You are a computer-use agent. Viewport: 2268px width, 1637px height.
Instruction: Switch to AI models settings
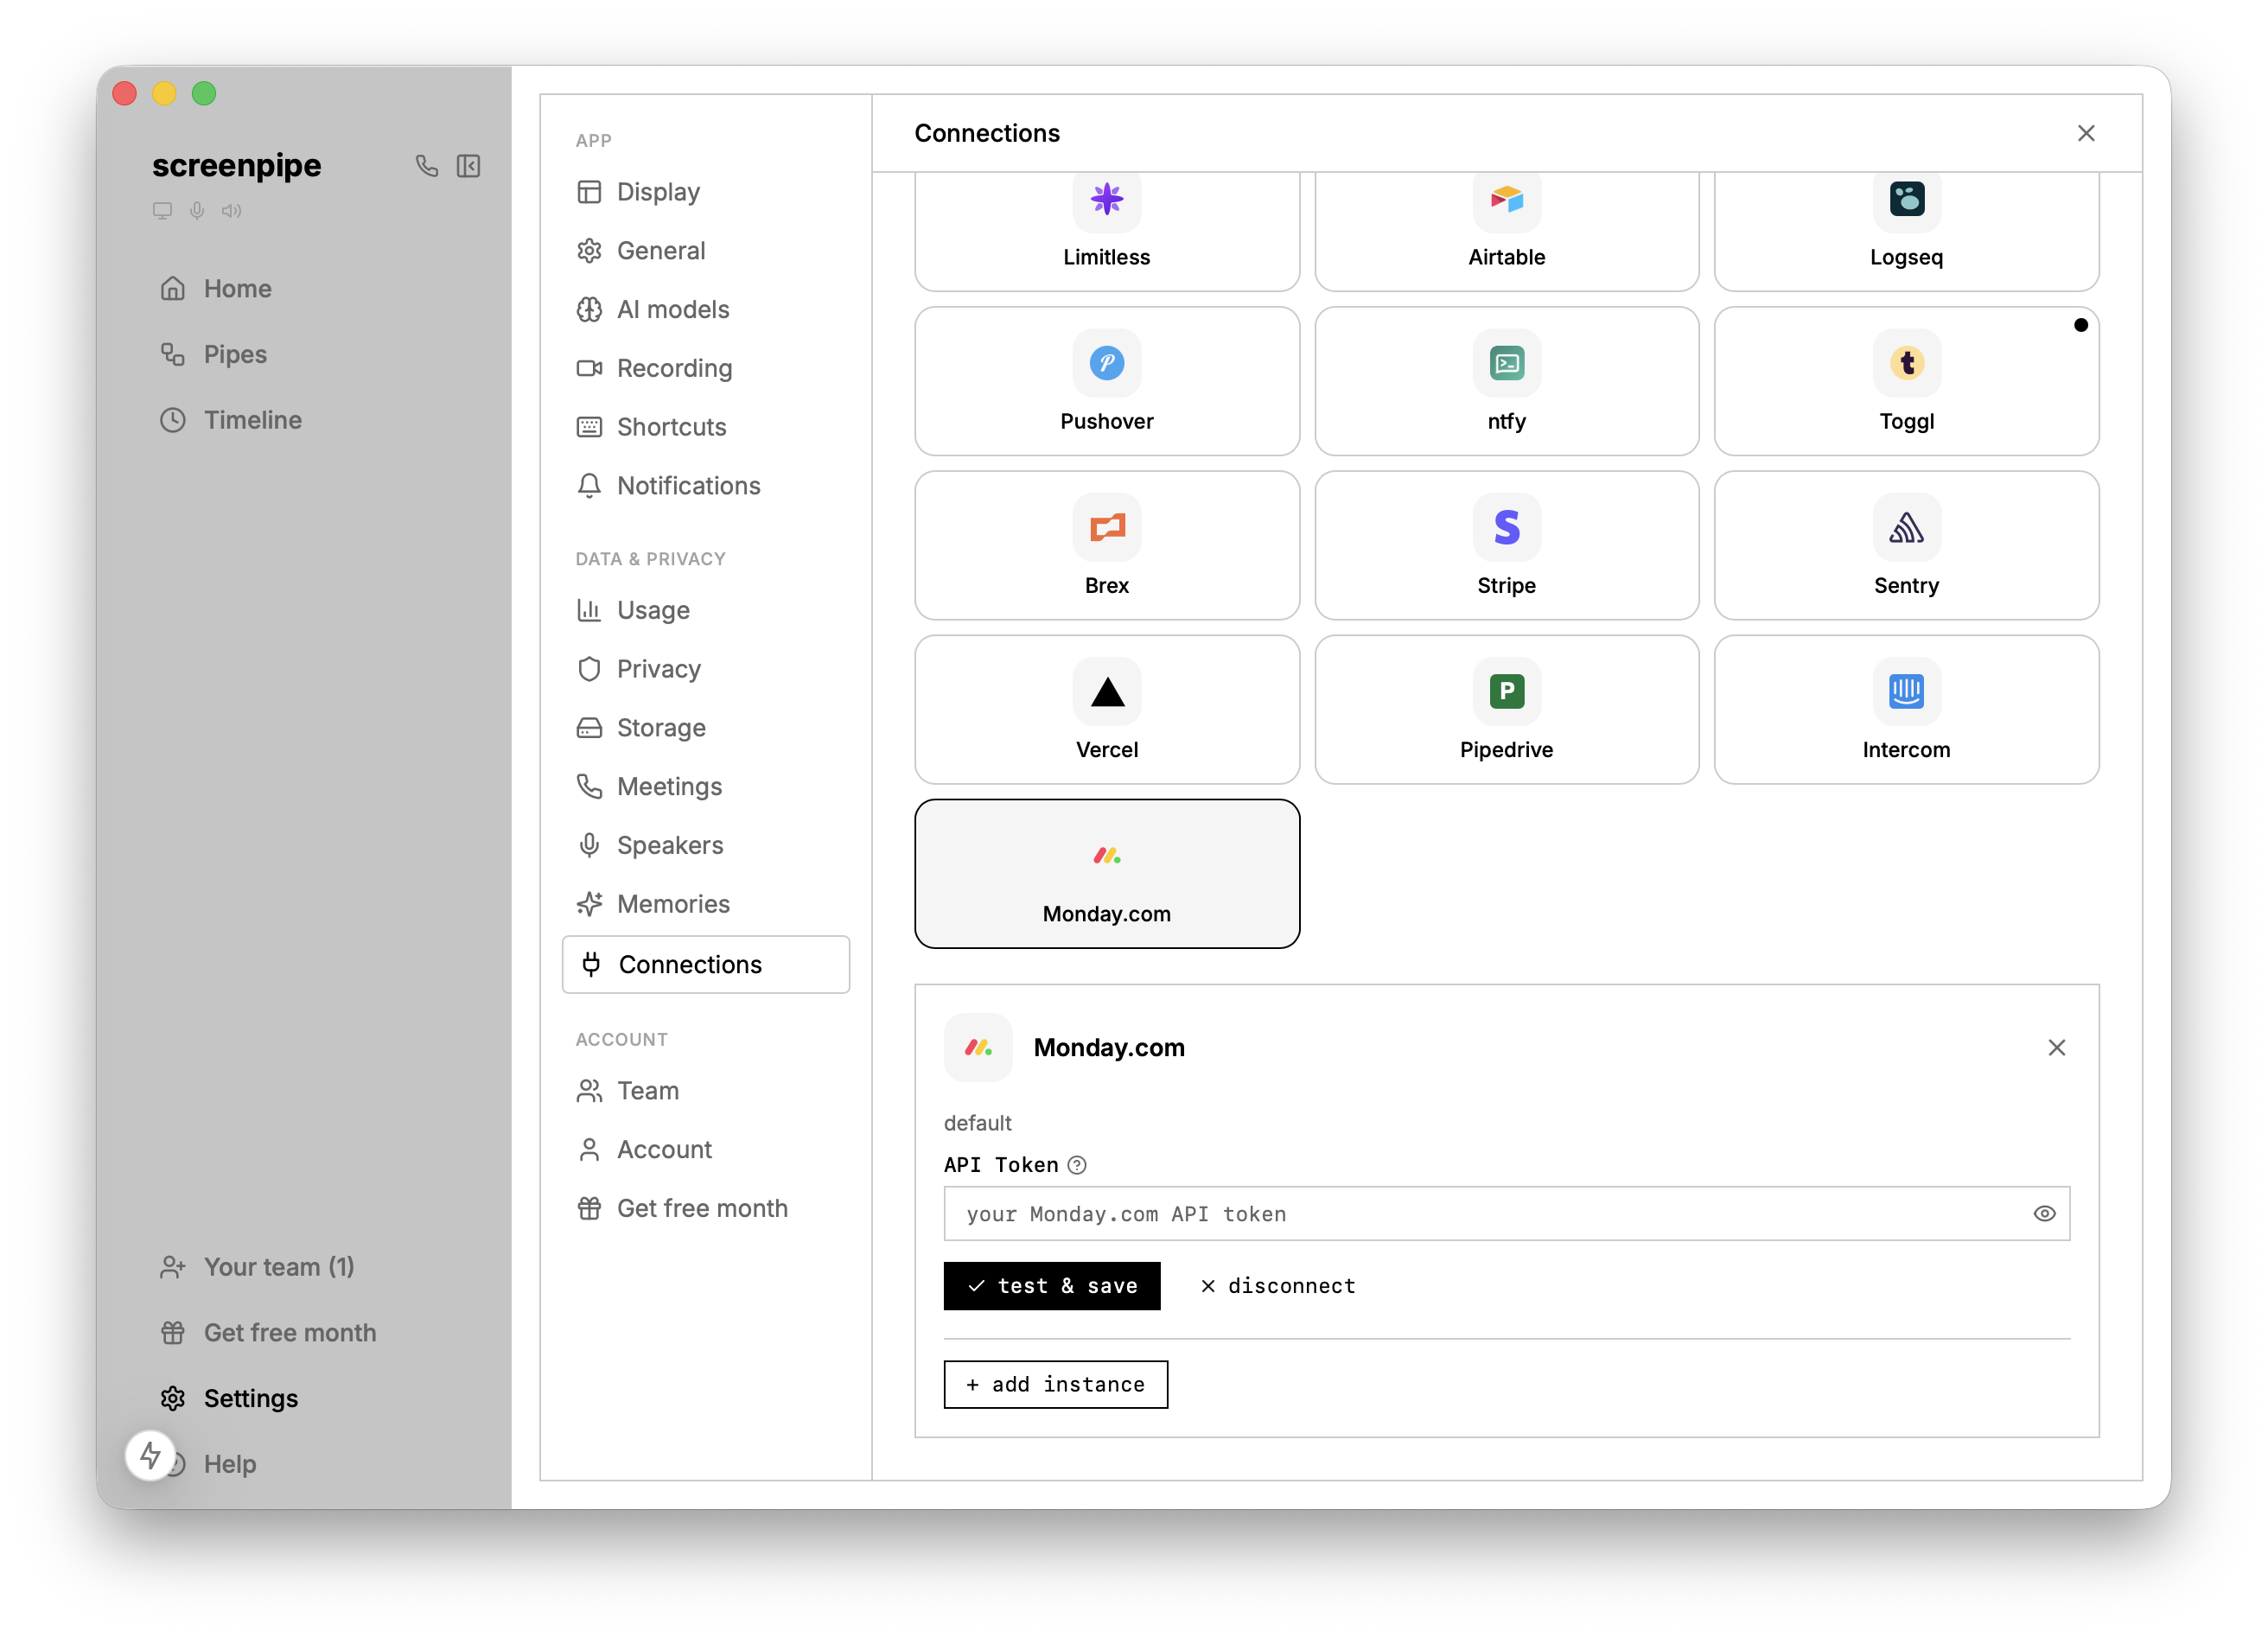[672, 309]
